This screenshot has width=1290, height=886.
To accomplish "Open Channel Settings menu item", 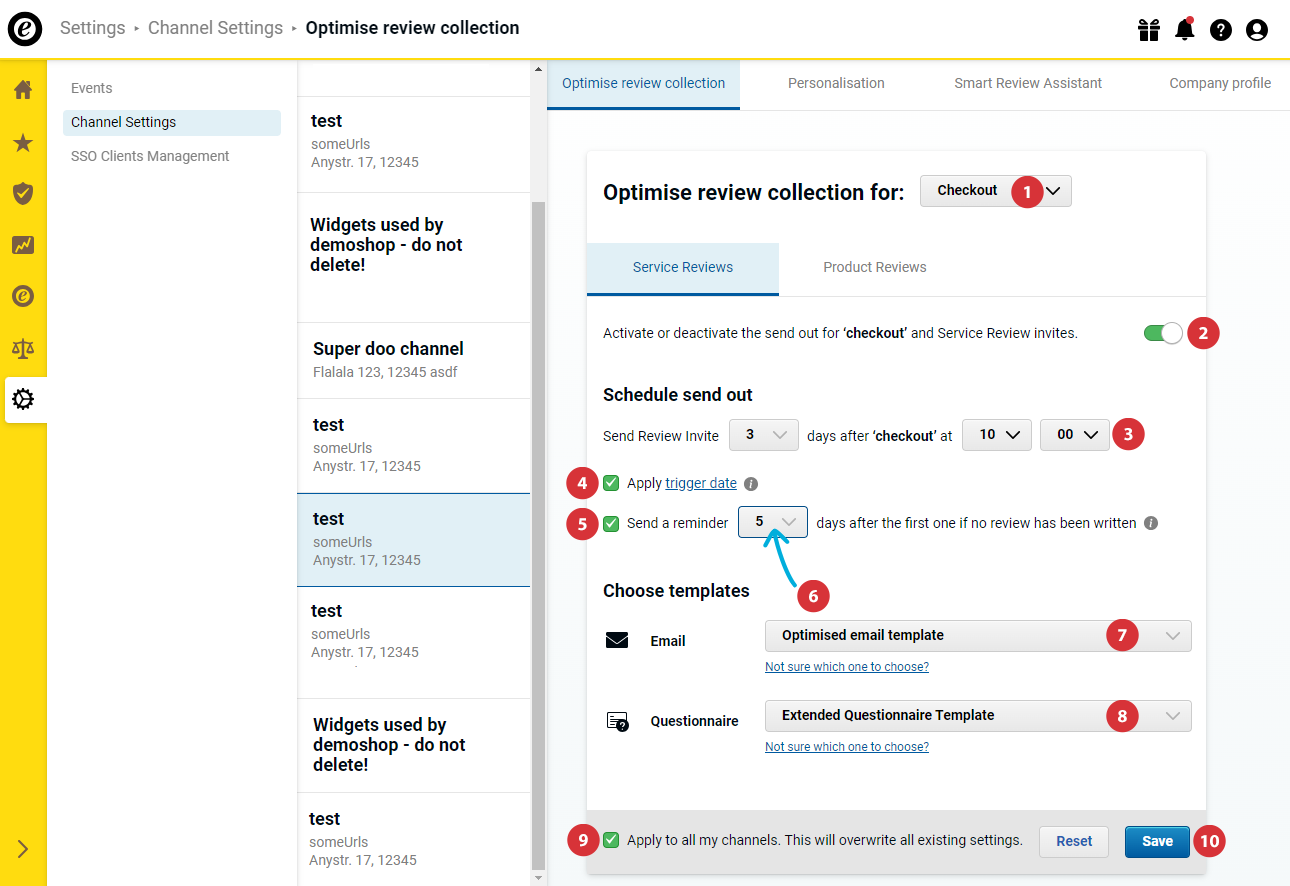I will tap(172, 122).
